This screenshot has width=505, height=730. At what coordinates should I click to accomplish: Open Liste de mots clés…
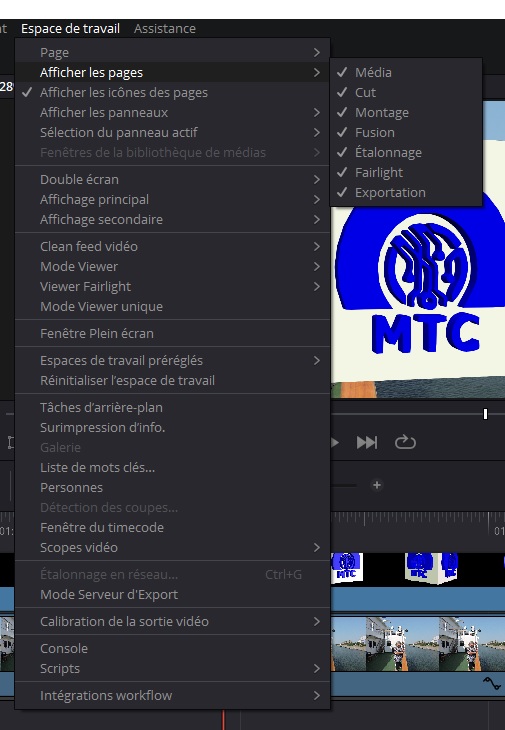[172, 468]
